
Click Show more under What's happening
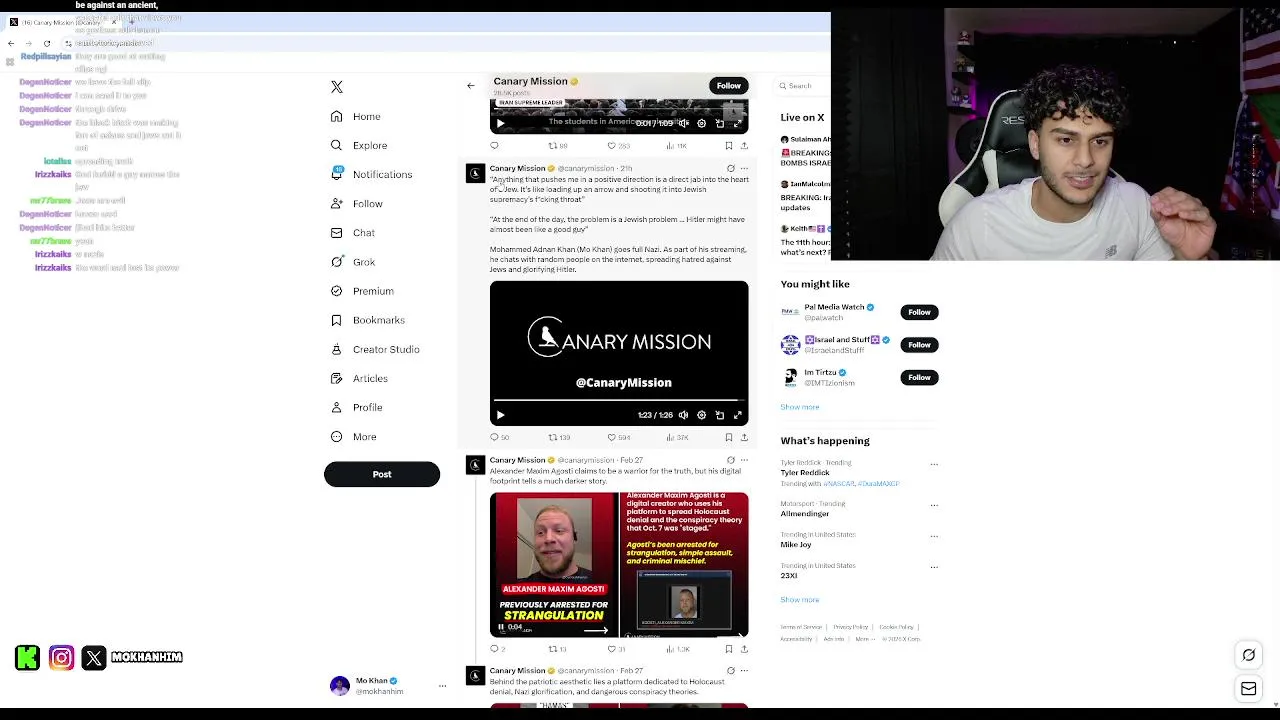click(800, 600)
